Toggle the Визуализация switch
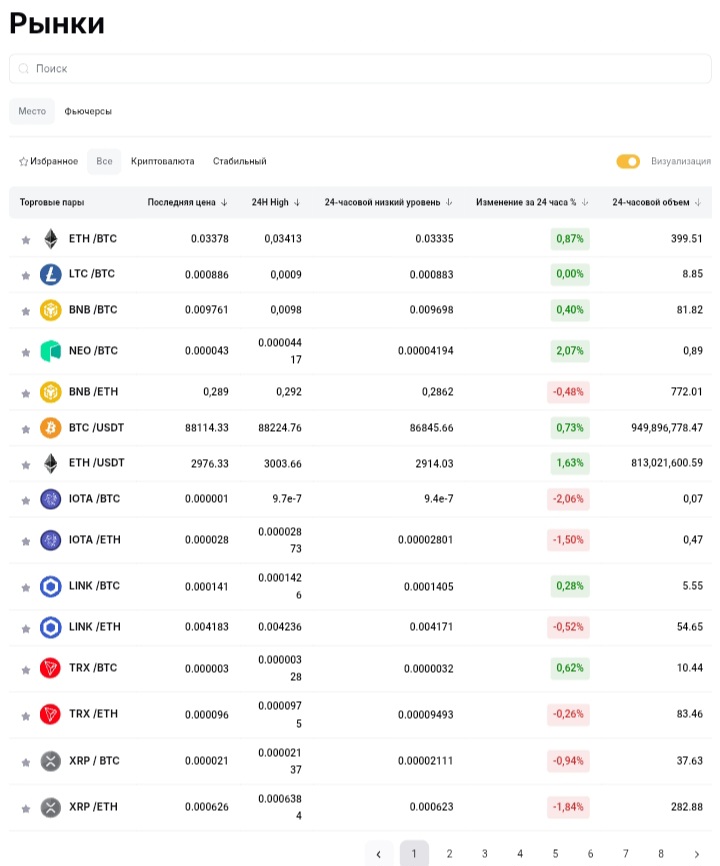 pyautogui.click(x=628, y=162)
